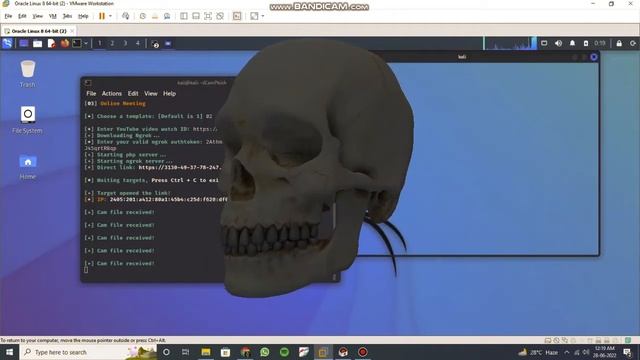Switch to workspace 1 in Kali panel
The height and width of the screenshot is (360, 640).
point(99,43)
